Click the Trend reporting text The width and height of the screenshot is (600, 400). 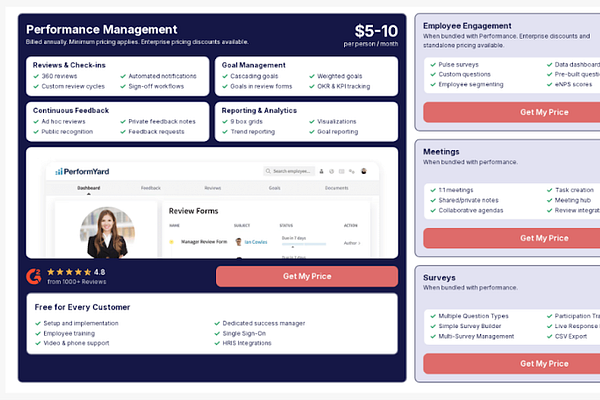(x=253, y=132)
